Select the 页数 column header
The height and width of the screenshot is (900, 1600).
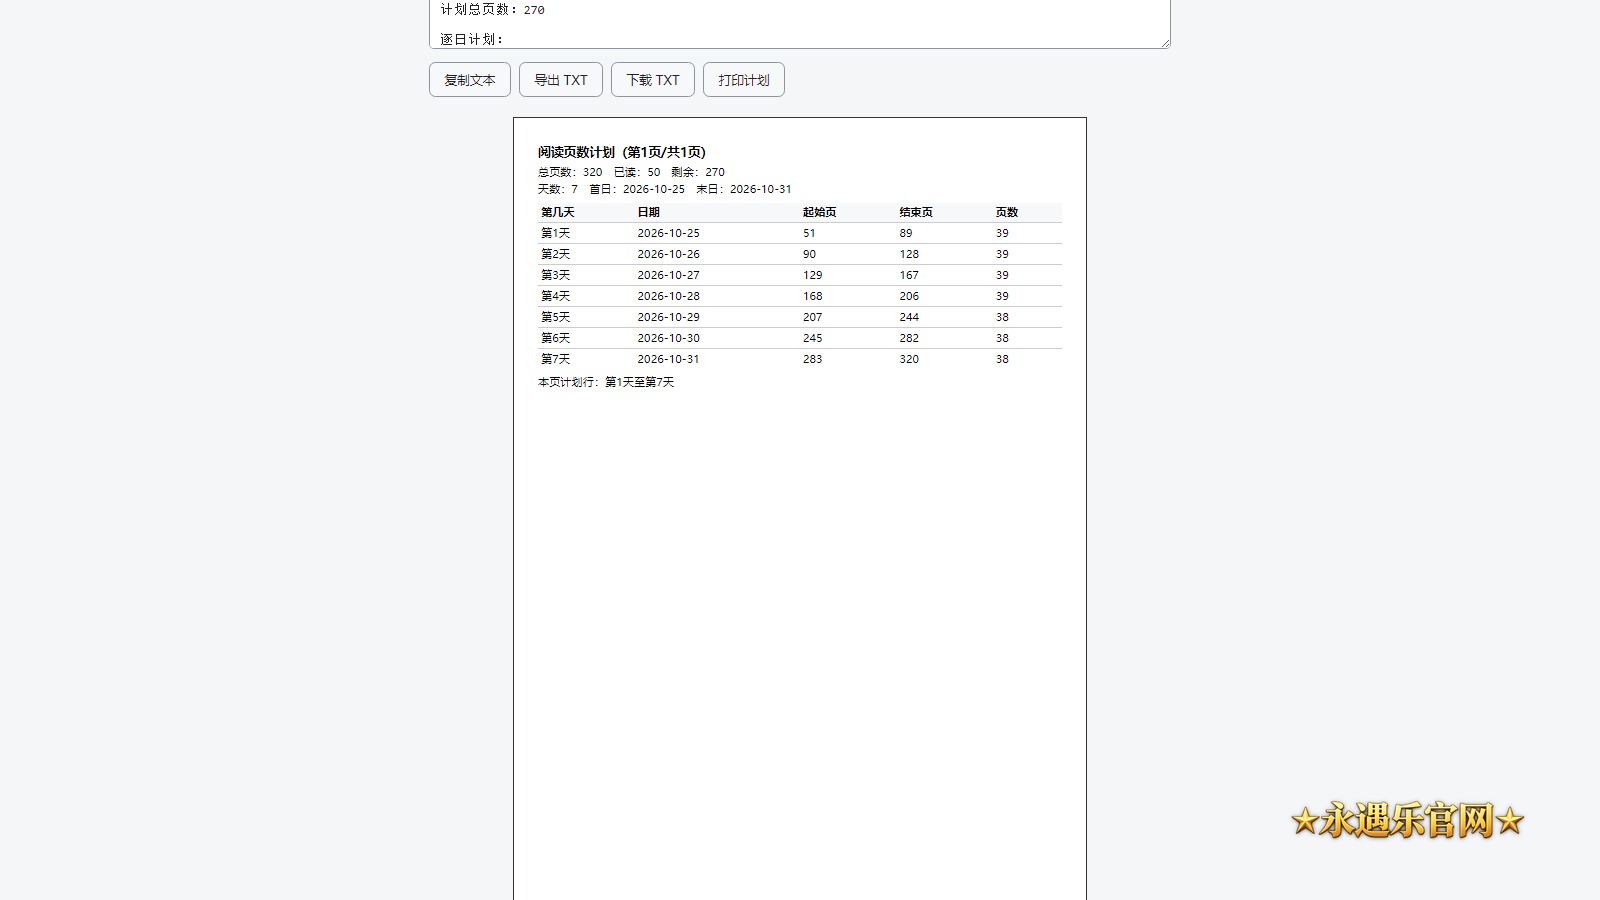(x=1007, y=212)
